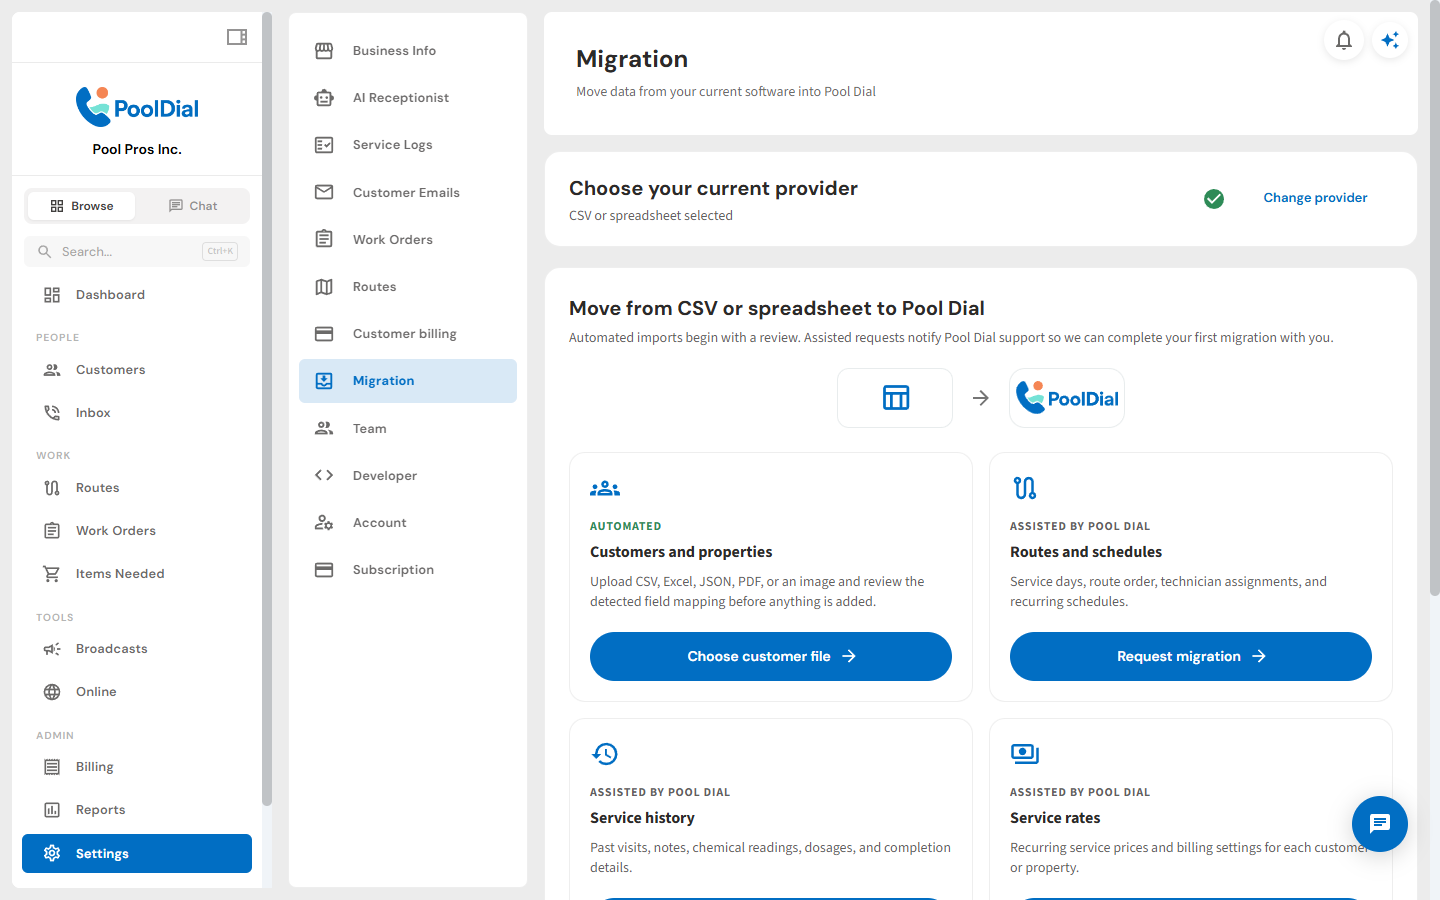
Task: Click the Migration download icon
Action: [324, 381]
